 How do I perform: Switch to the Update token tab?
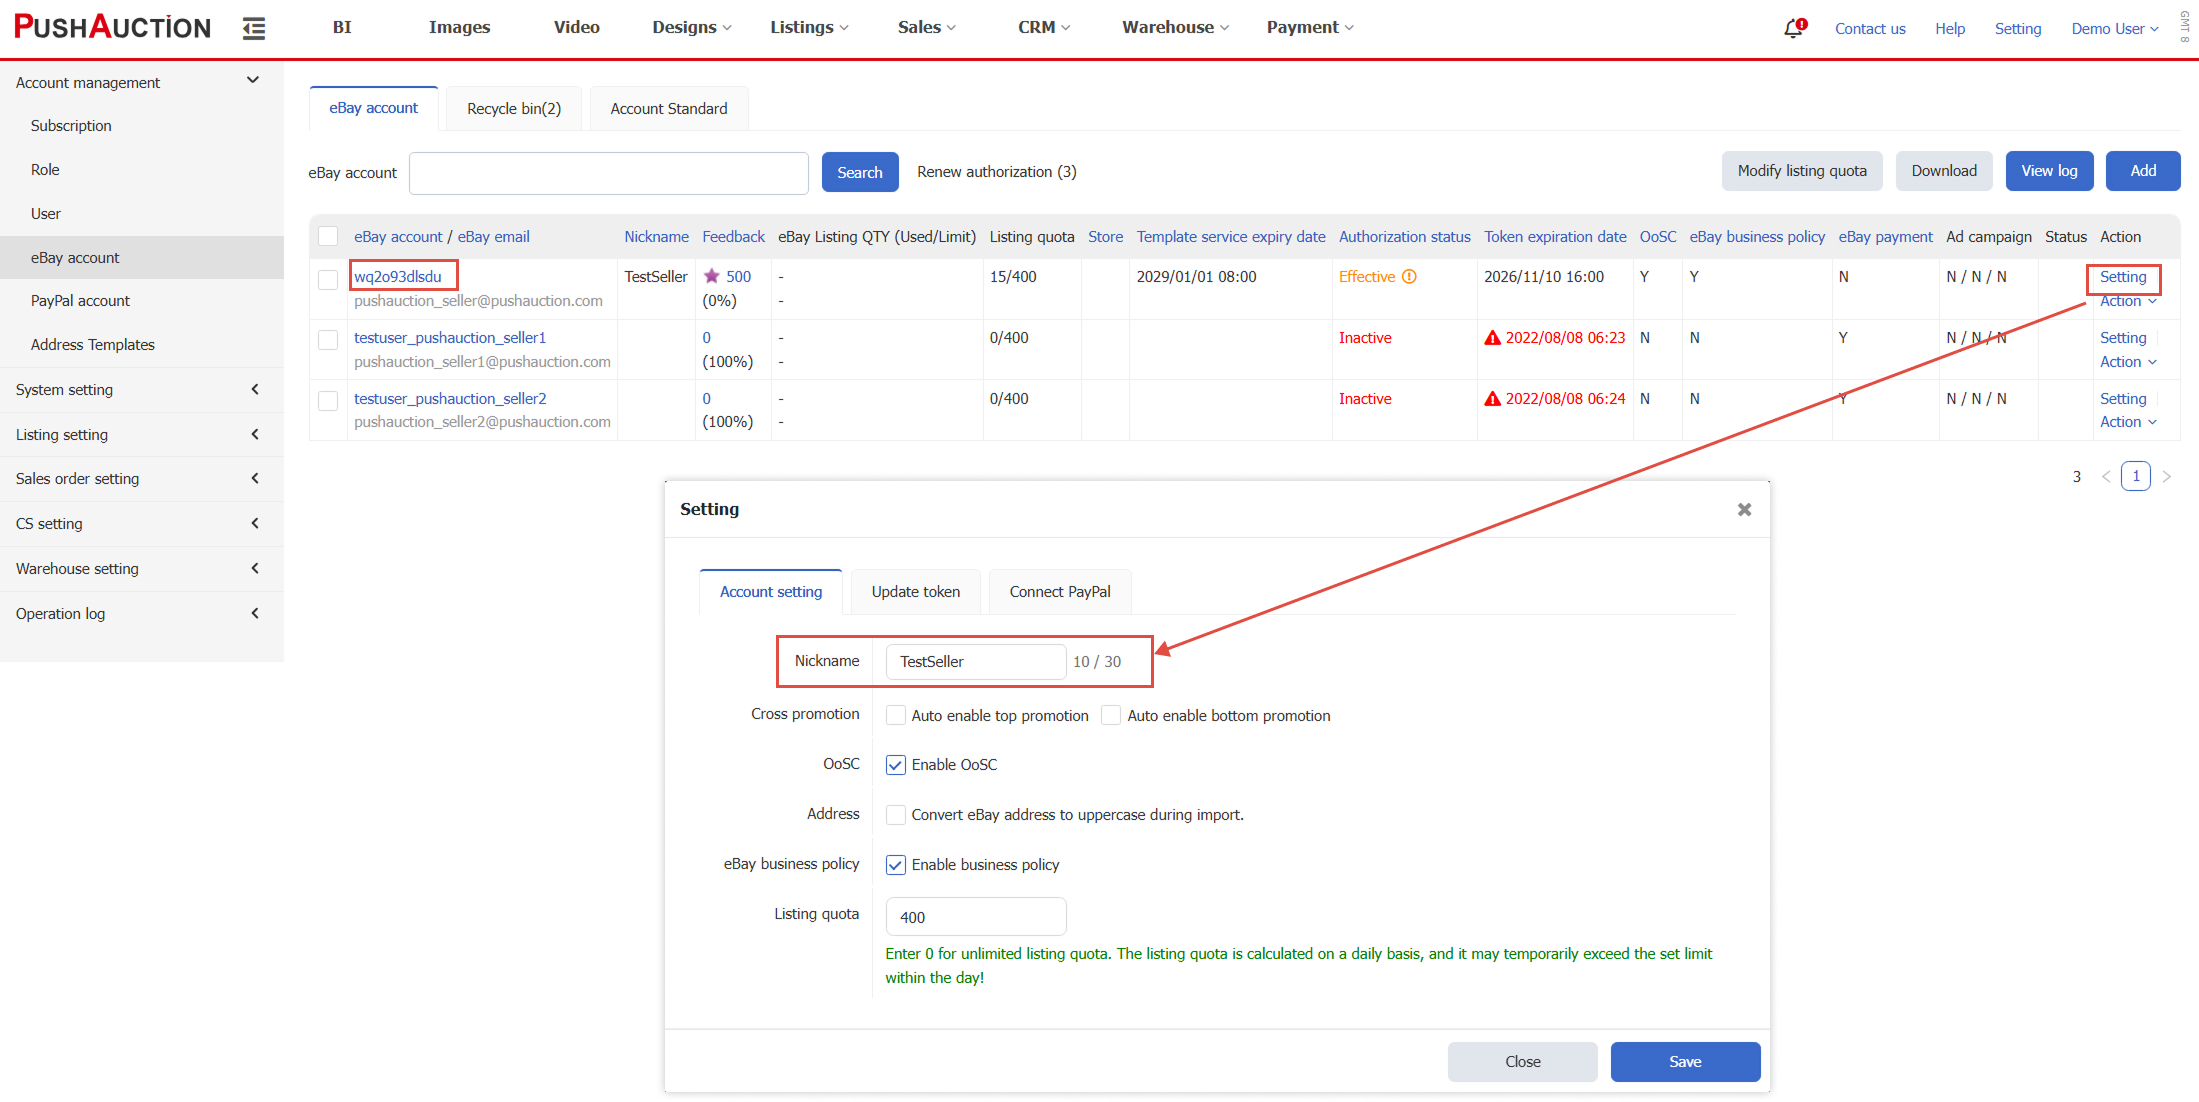915,592
